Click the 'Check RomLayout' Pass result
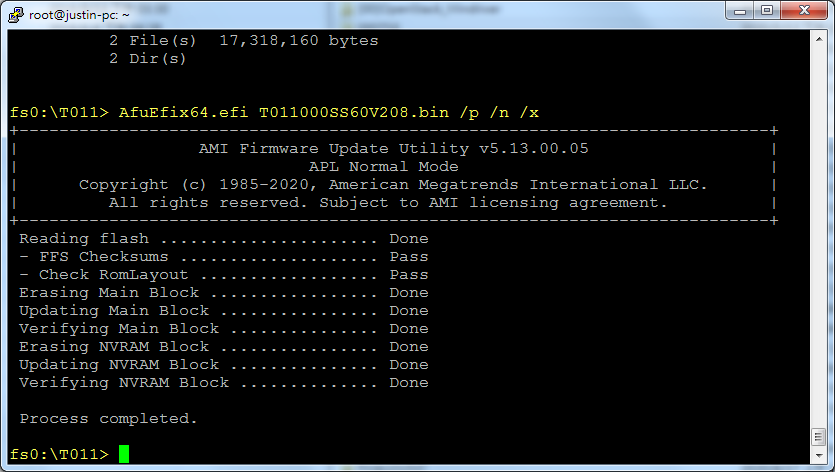Viewport: 835px width, 472px height. point(408,274)
